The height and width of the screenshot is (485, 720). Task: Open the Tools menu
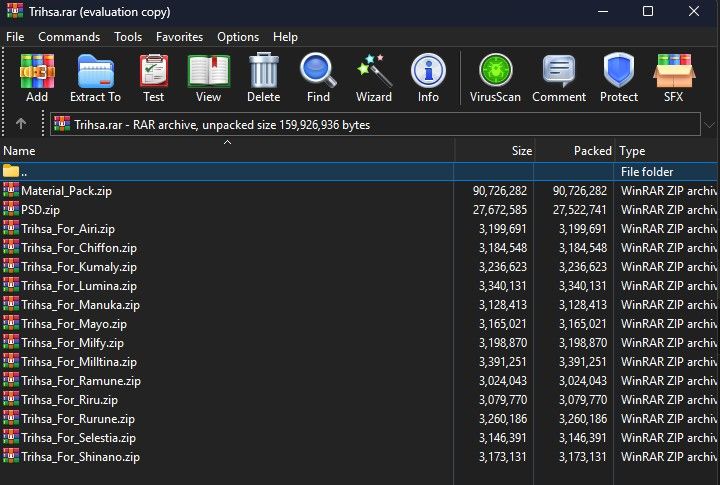128,37
